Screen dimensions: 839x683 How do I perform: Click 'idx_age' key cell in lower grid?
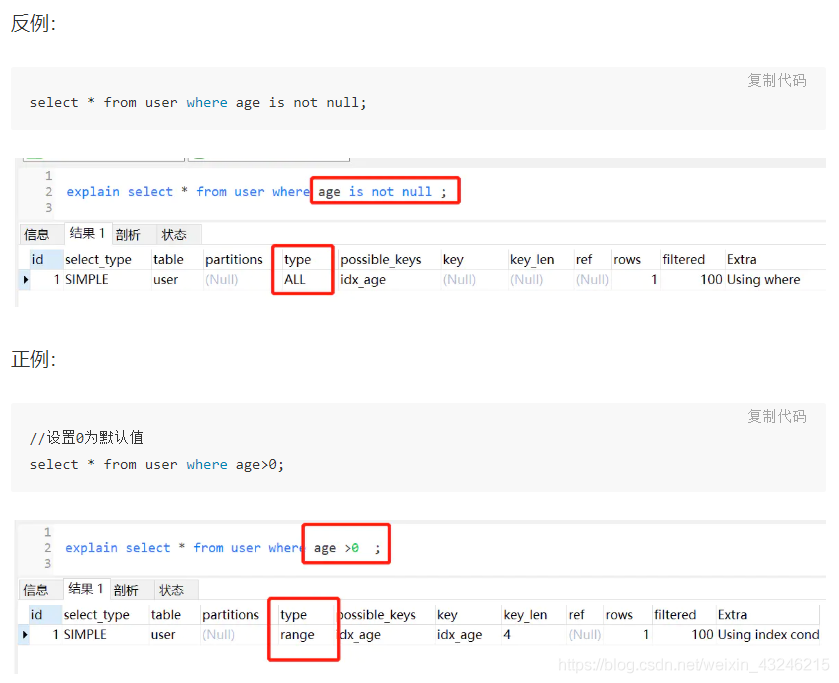(x=459, y=634)
